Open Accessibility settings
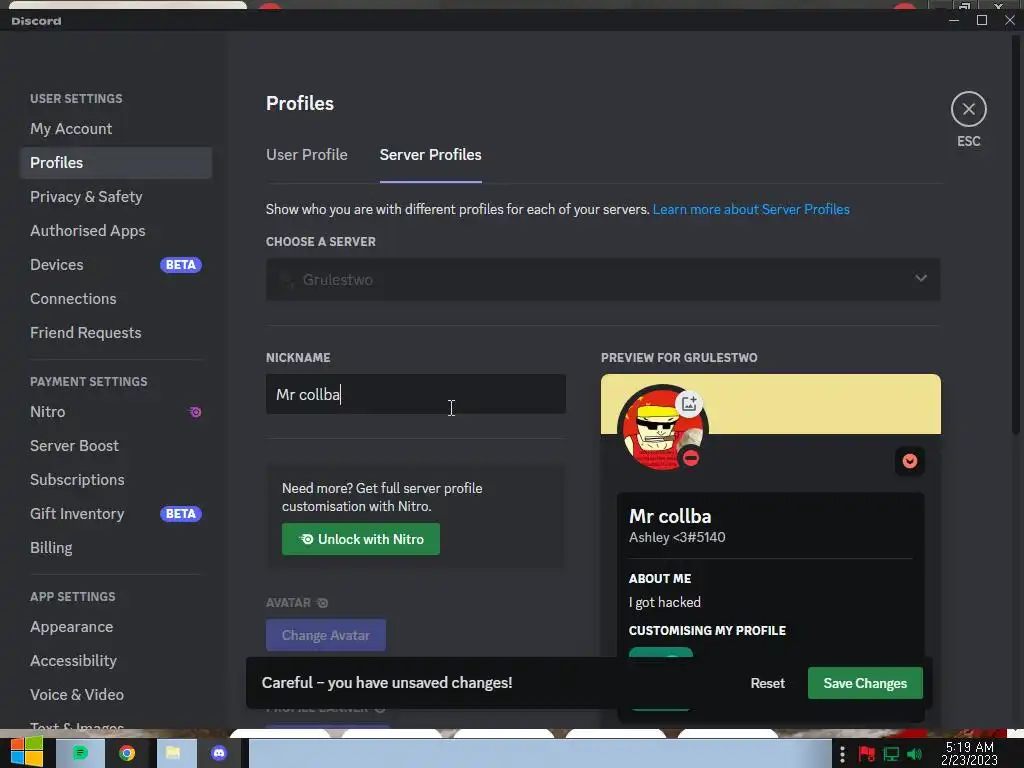Viewport: 1024px width, 768px height. pos(116,661)
